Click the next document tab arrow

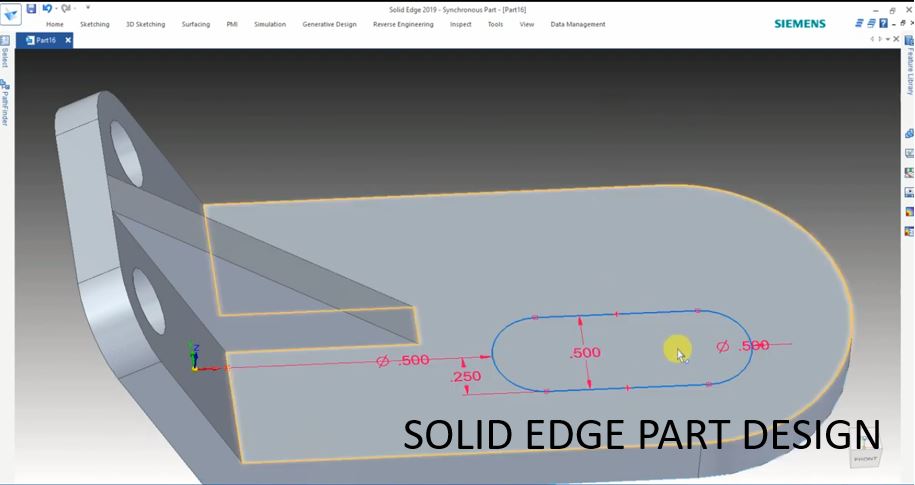click(879, 40)
